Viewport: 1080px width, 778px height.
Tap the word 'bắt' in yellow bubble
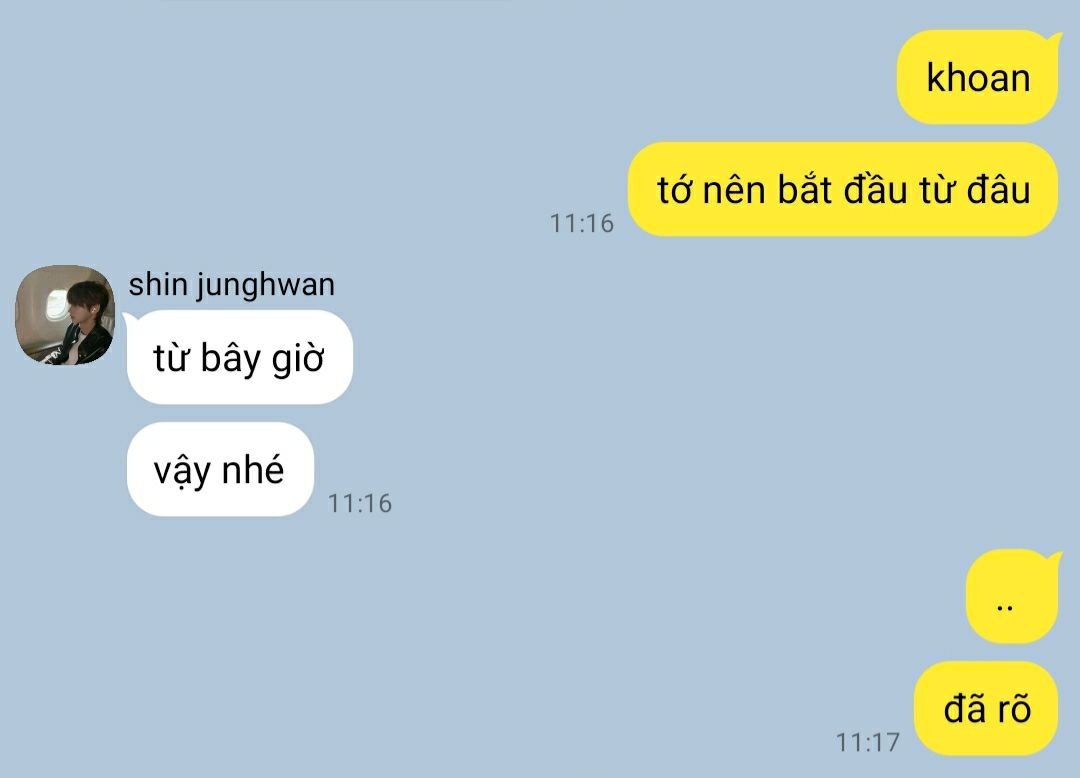(805, 188)
